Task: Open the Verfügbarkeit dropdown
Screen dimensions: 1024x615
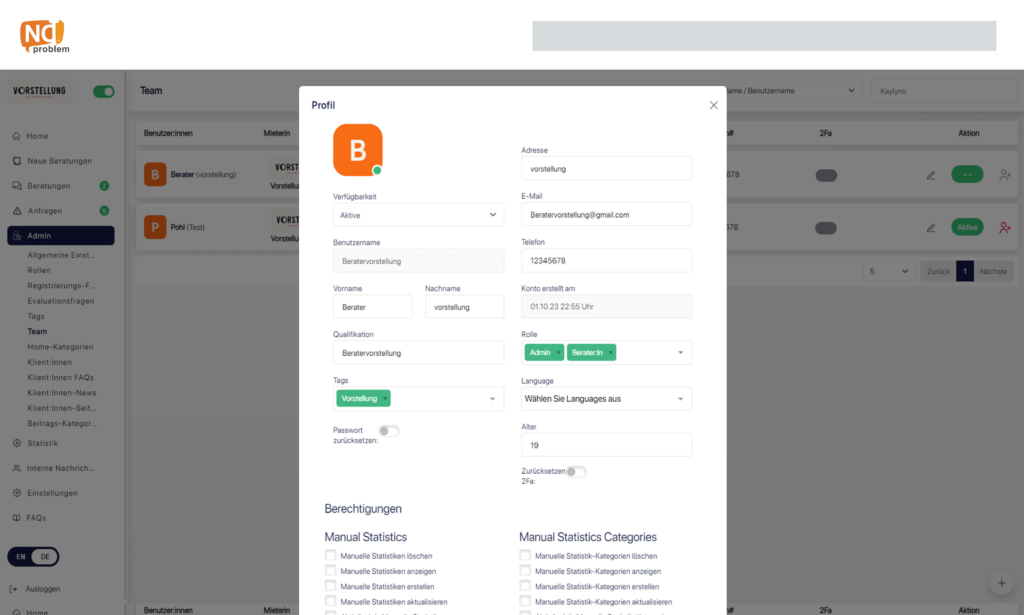Action: click(x=418, y=215)
